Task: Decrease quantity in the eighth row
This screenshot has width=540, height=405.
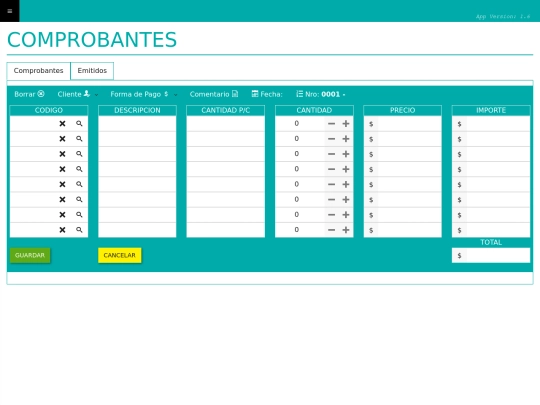Action: (331, 230)
